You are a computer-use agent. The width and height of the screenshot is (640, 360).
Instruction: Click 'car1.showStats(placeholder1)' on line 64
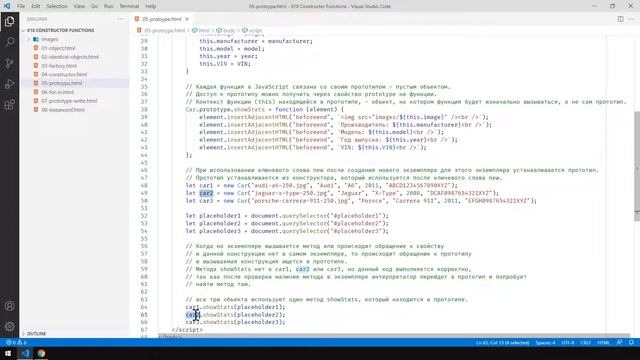click(236, 307)
